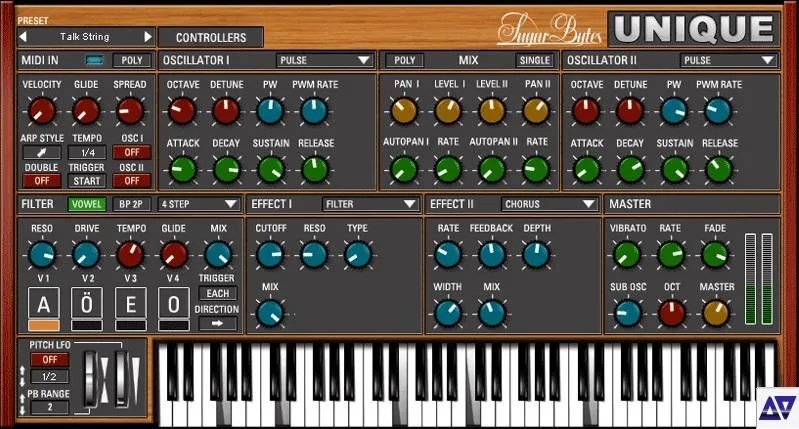Go to next preset with right arrow
Viewport: 799px width, 429px height.
[x=148, y=37]
